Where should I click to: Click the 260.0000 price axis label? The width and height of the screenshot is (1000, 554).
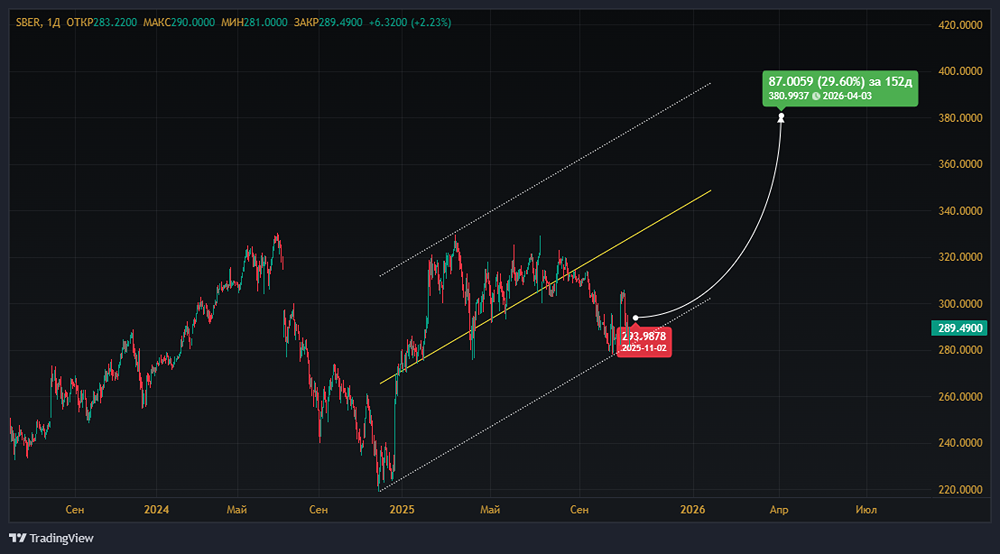point(960,397)
